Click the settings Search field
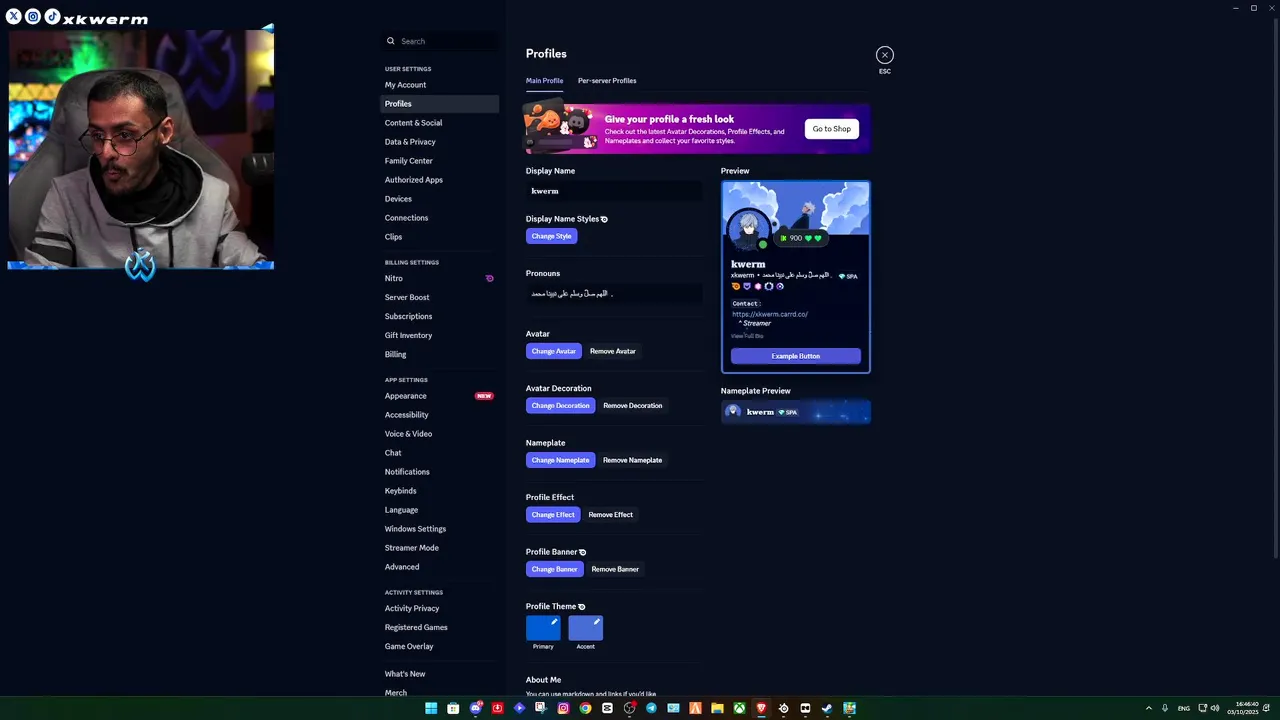Screen dimensions: 1280x720 click(x=440, y=41)
